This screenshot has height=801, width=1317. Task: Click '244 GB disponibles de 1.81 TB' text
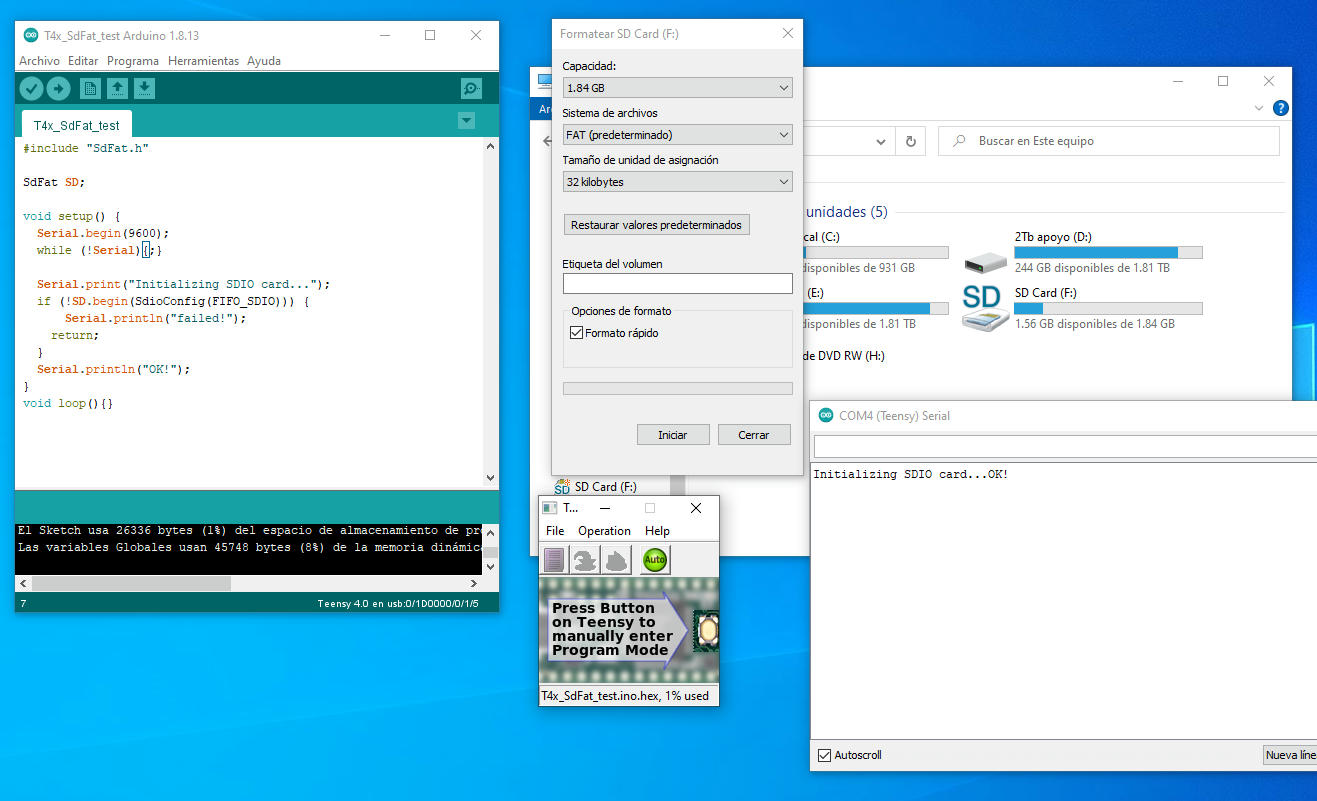click(1092, 268)
